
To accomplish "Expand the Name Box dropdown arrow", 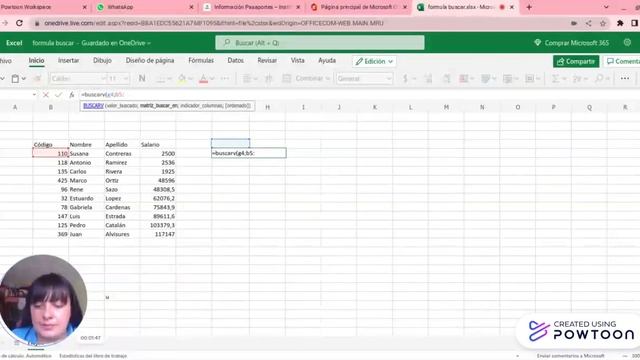I will coord(34,95).
